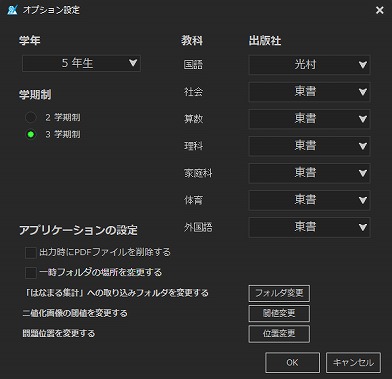392x379 pixels.
Task: Close the オプション設定 dialog
Action: 379,11
